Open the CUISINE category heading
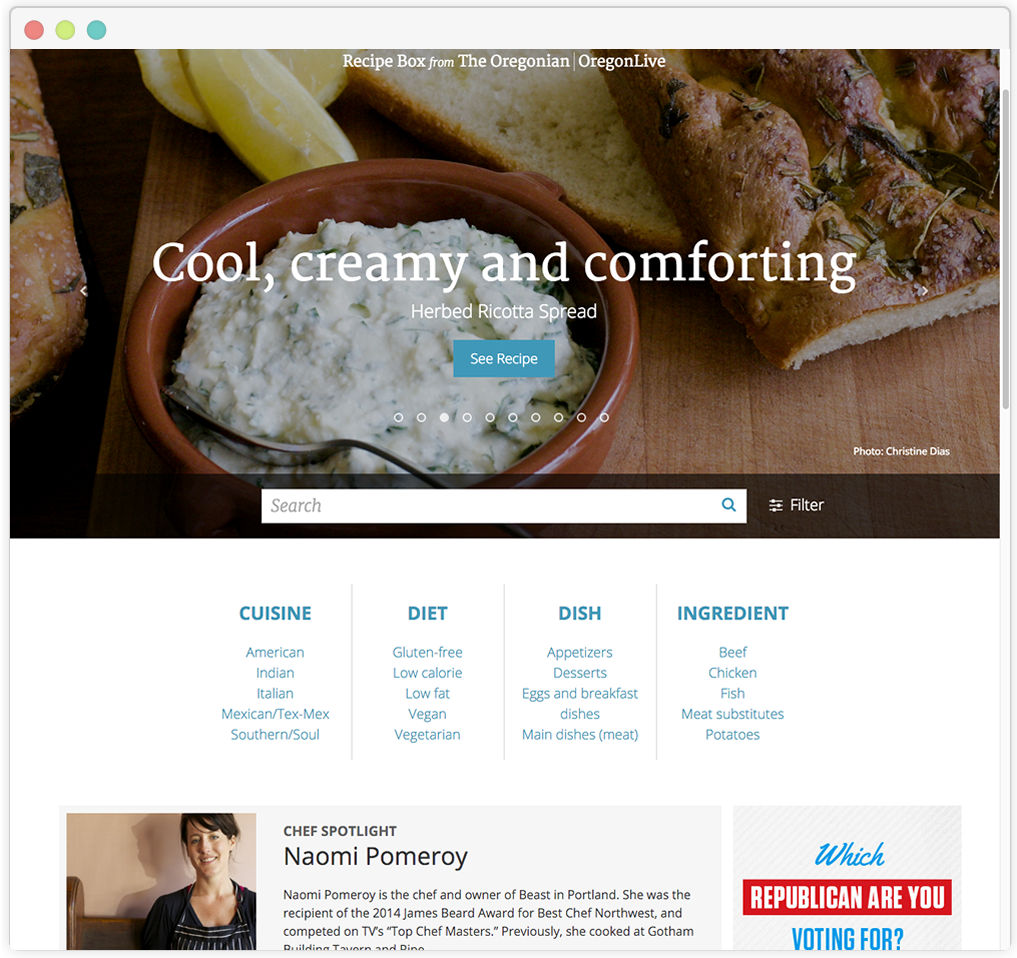This screenshot has height=958, width=1017. pos(275,614)
